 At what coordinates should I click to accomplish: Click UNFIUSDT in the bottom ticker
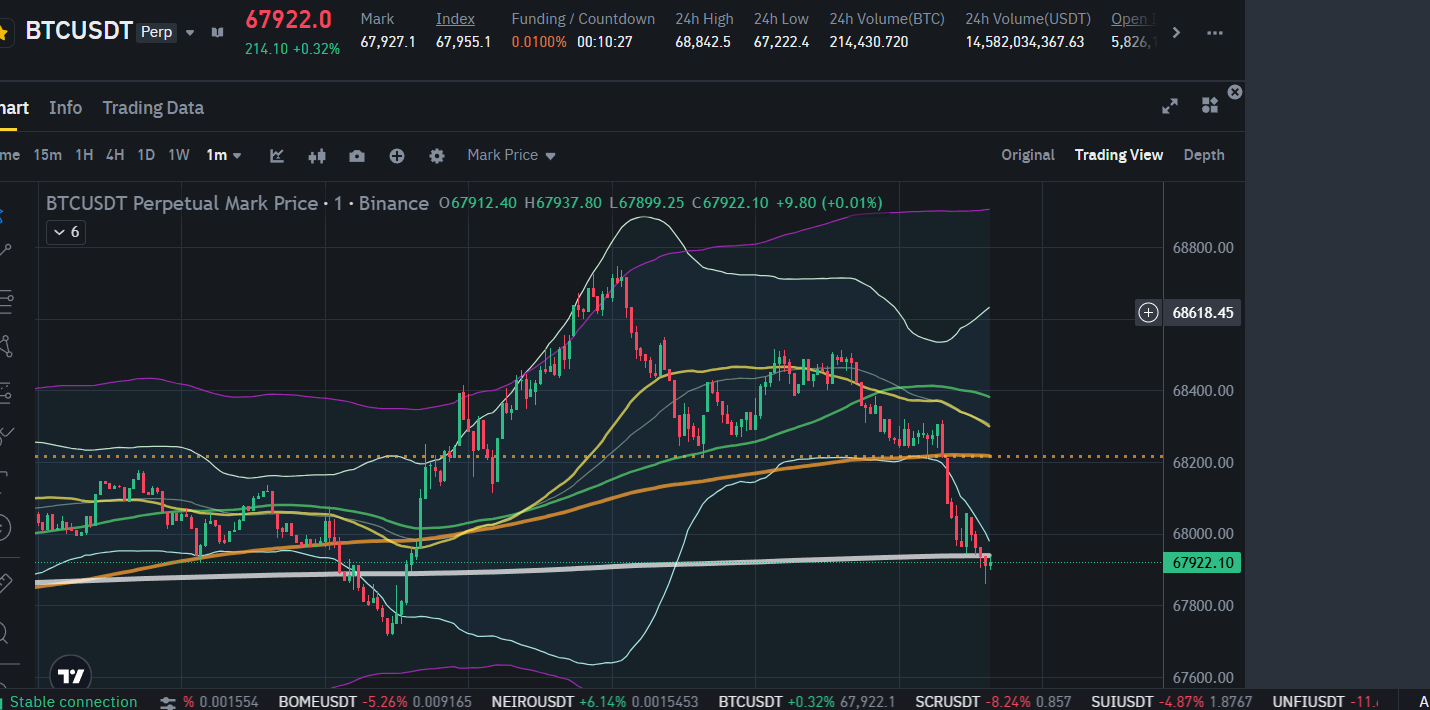pos(1307,702)
